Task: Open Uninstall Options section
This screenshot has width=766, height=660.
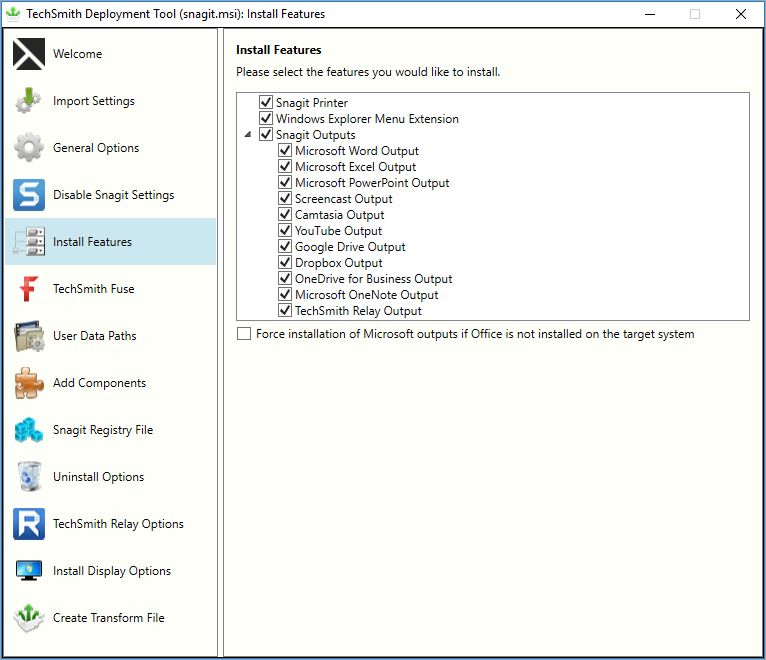Action: tap(110, 476)
